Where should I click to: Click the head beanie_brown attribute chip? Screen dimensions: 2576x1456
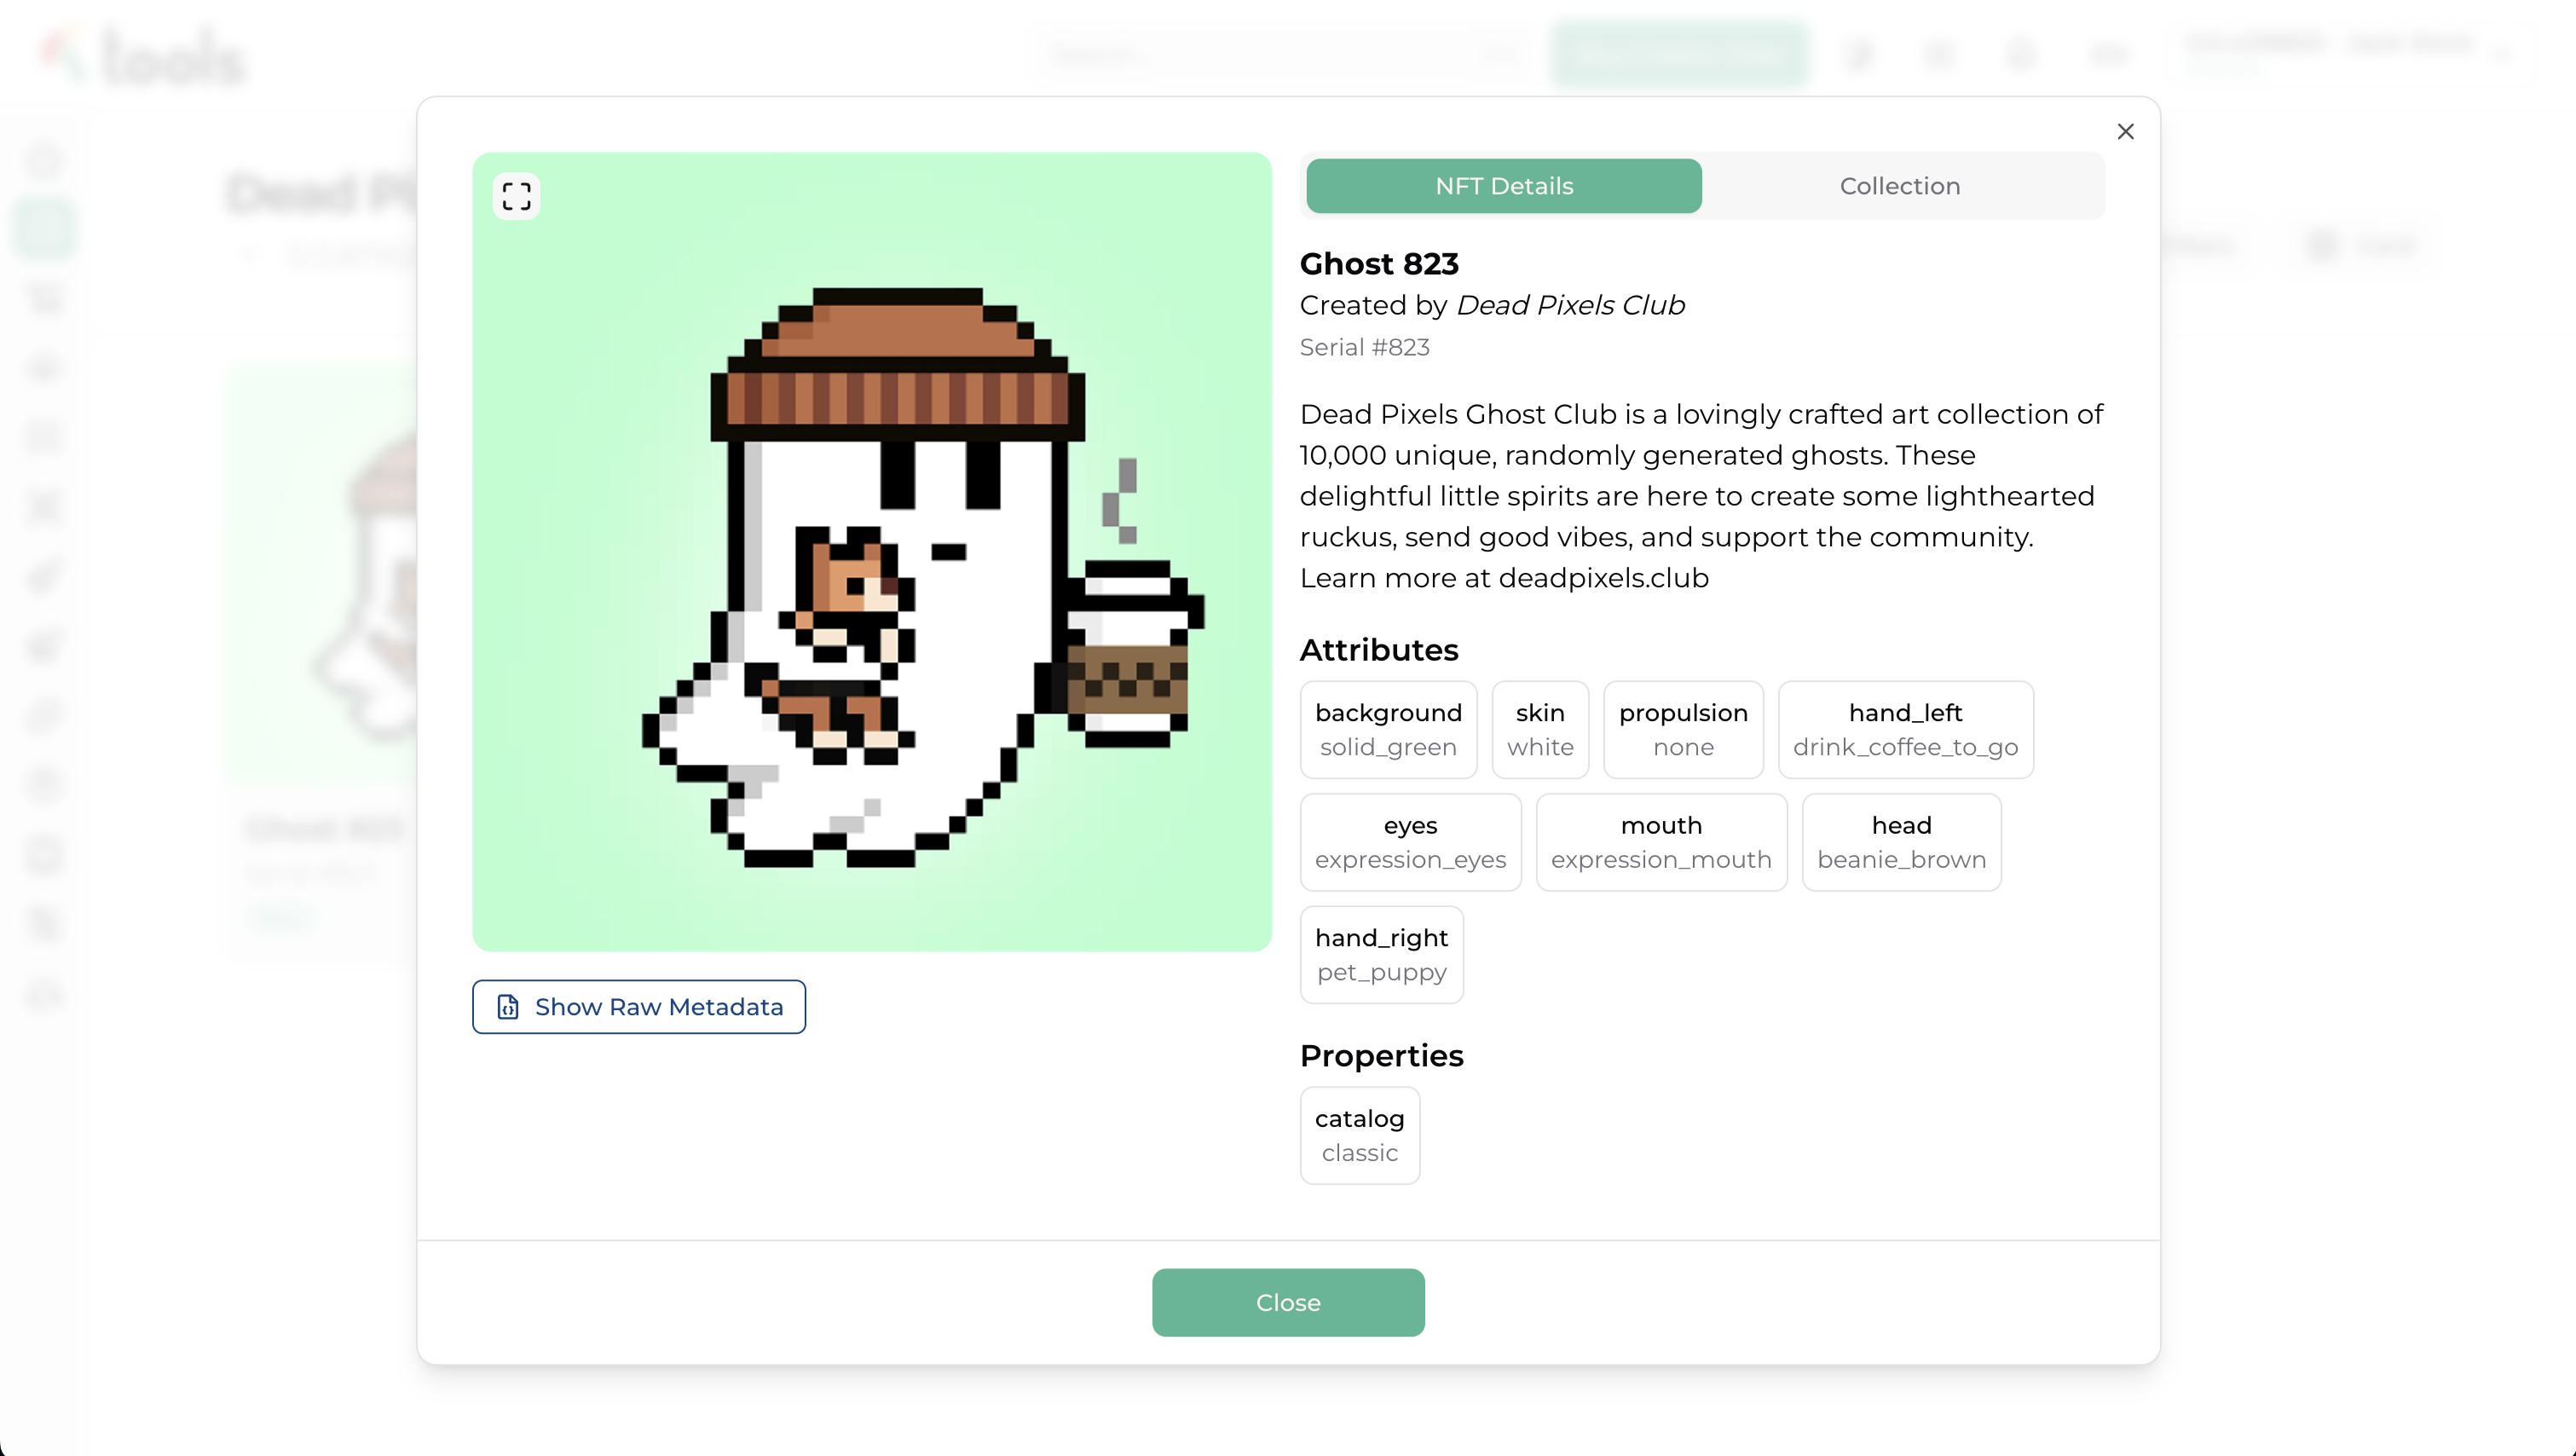[x=1901, y=842]
